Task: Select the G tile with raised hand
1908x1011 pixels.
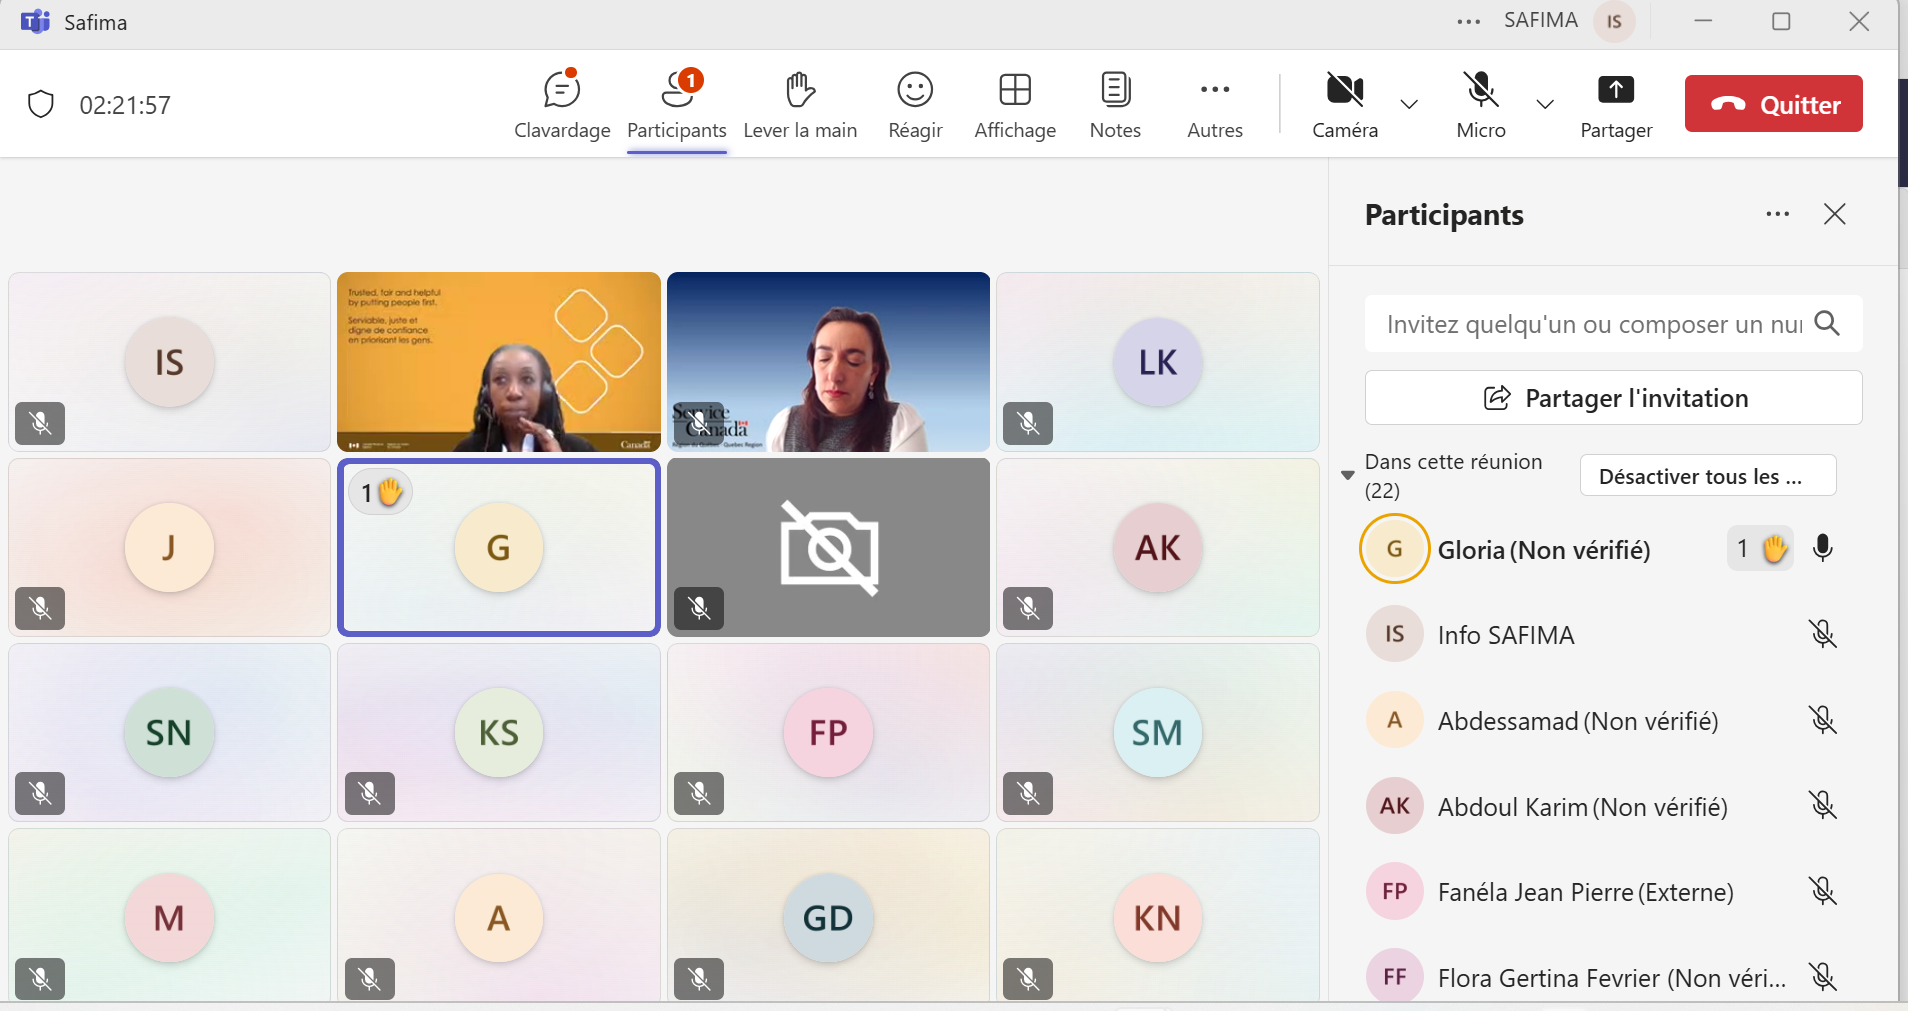Action: (499, 547)
